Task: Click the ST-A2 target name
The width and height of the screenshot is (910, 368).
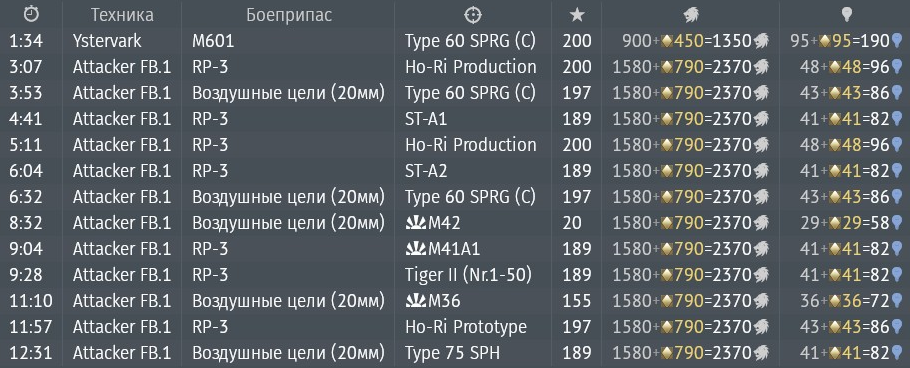Action: click(426, 171)
